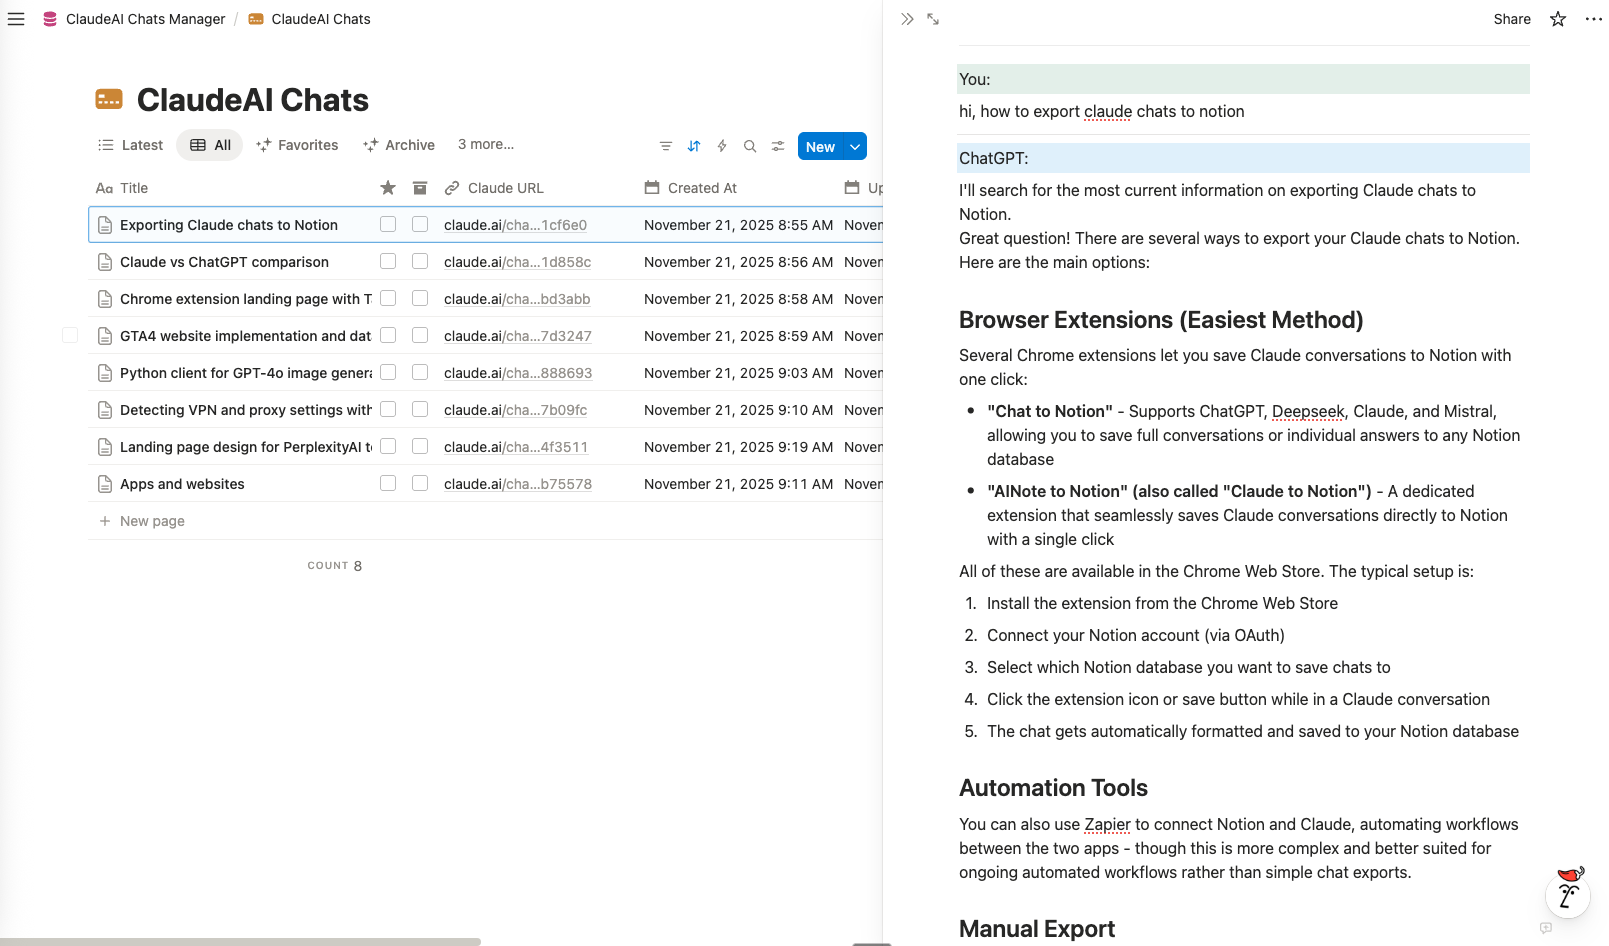Open the three-dot page options menu
Viewport: 1609px width, 946px height.
1594,19
